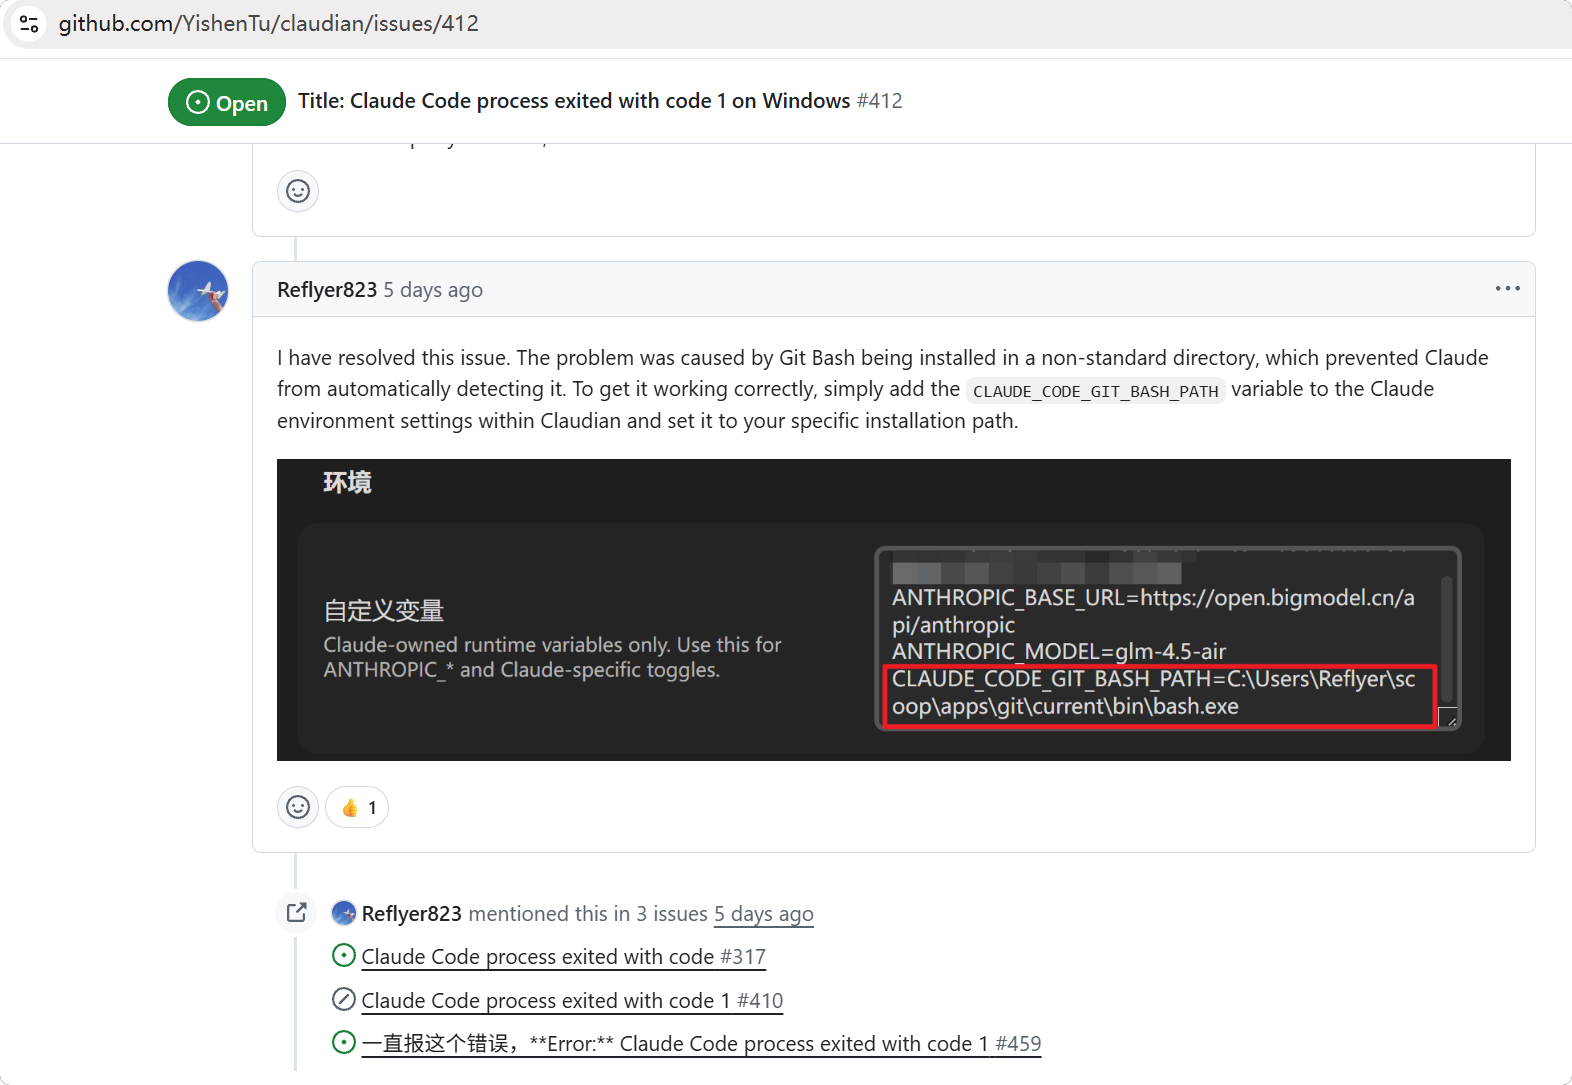Click the github.com address bar URL
The width and height of the screenshot is (1572, 1085).
[x=268, y=23]
